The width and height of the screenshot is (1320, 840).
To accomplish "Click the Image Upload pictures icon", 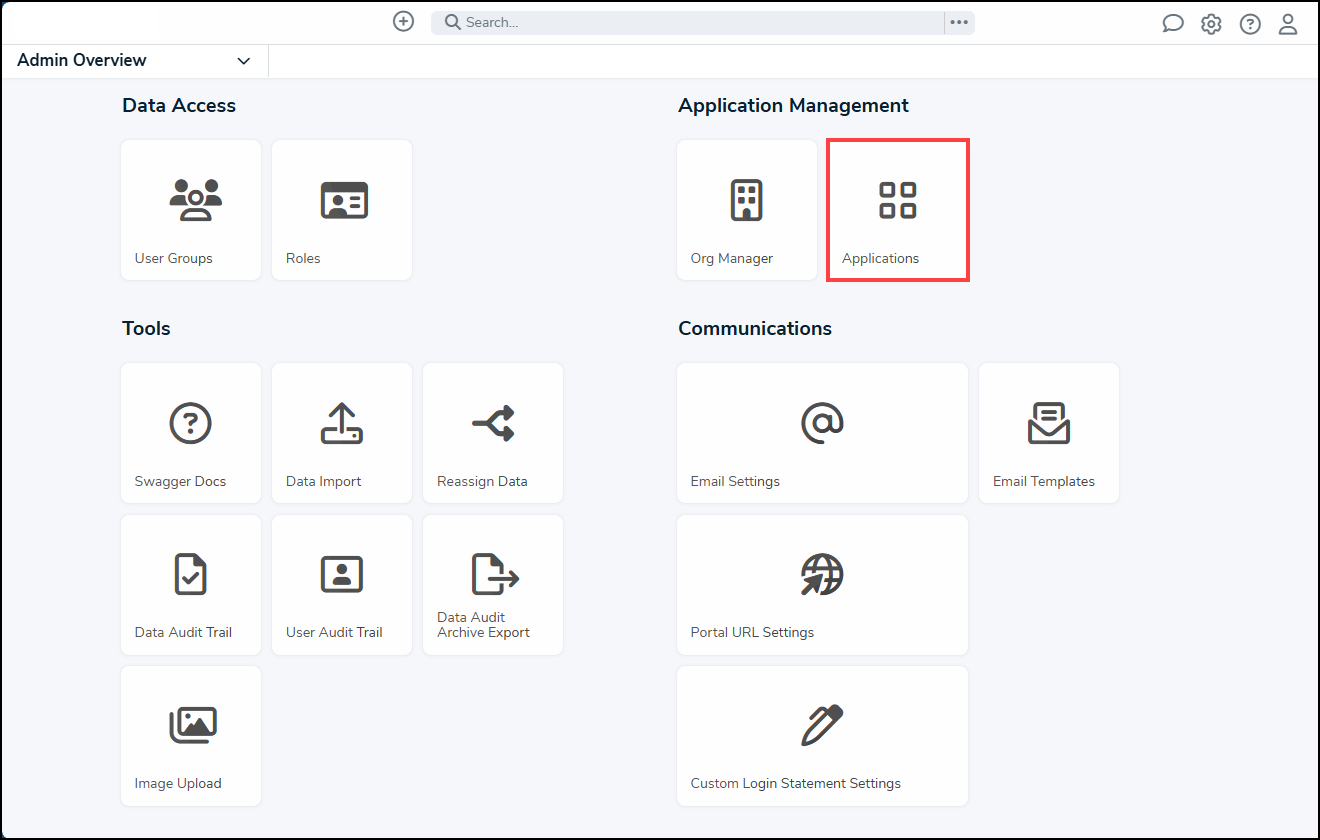I will [x=193, y=725].
